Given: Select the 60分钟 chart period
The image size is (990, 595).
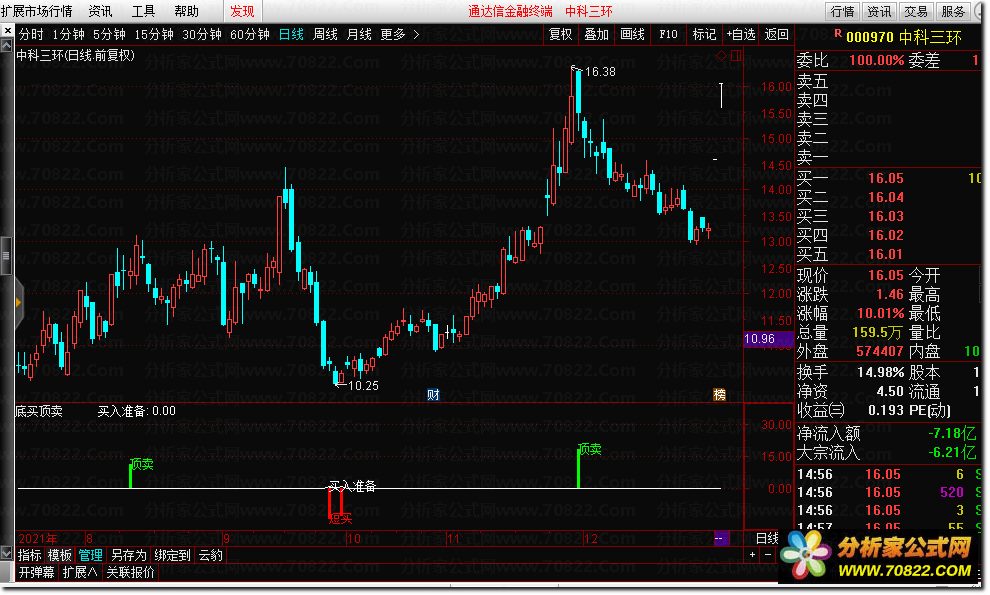Looking at the screenshot, I should [250, 34].
